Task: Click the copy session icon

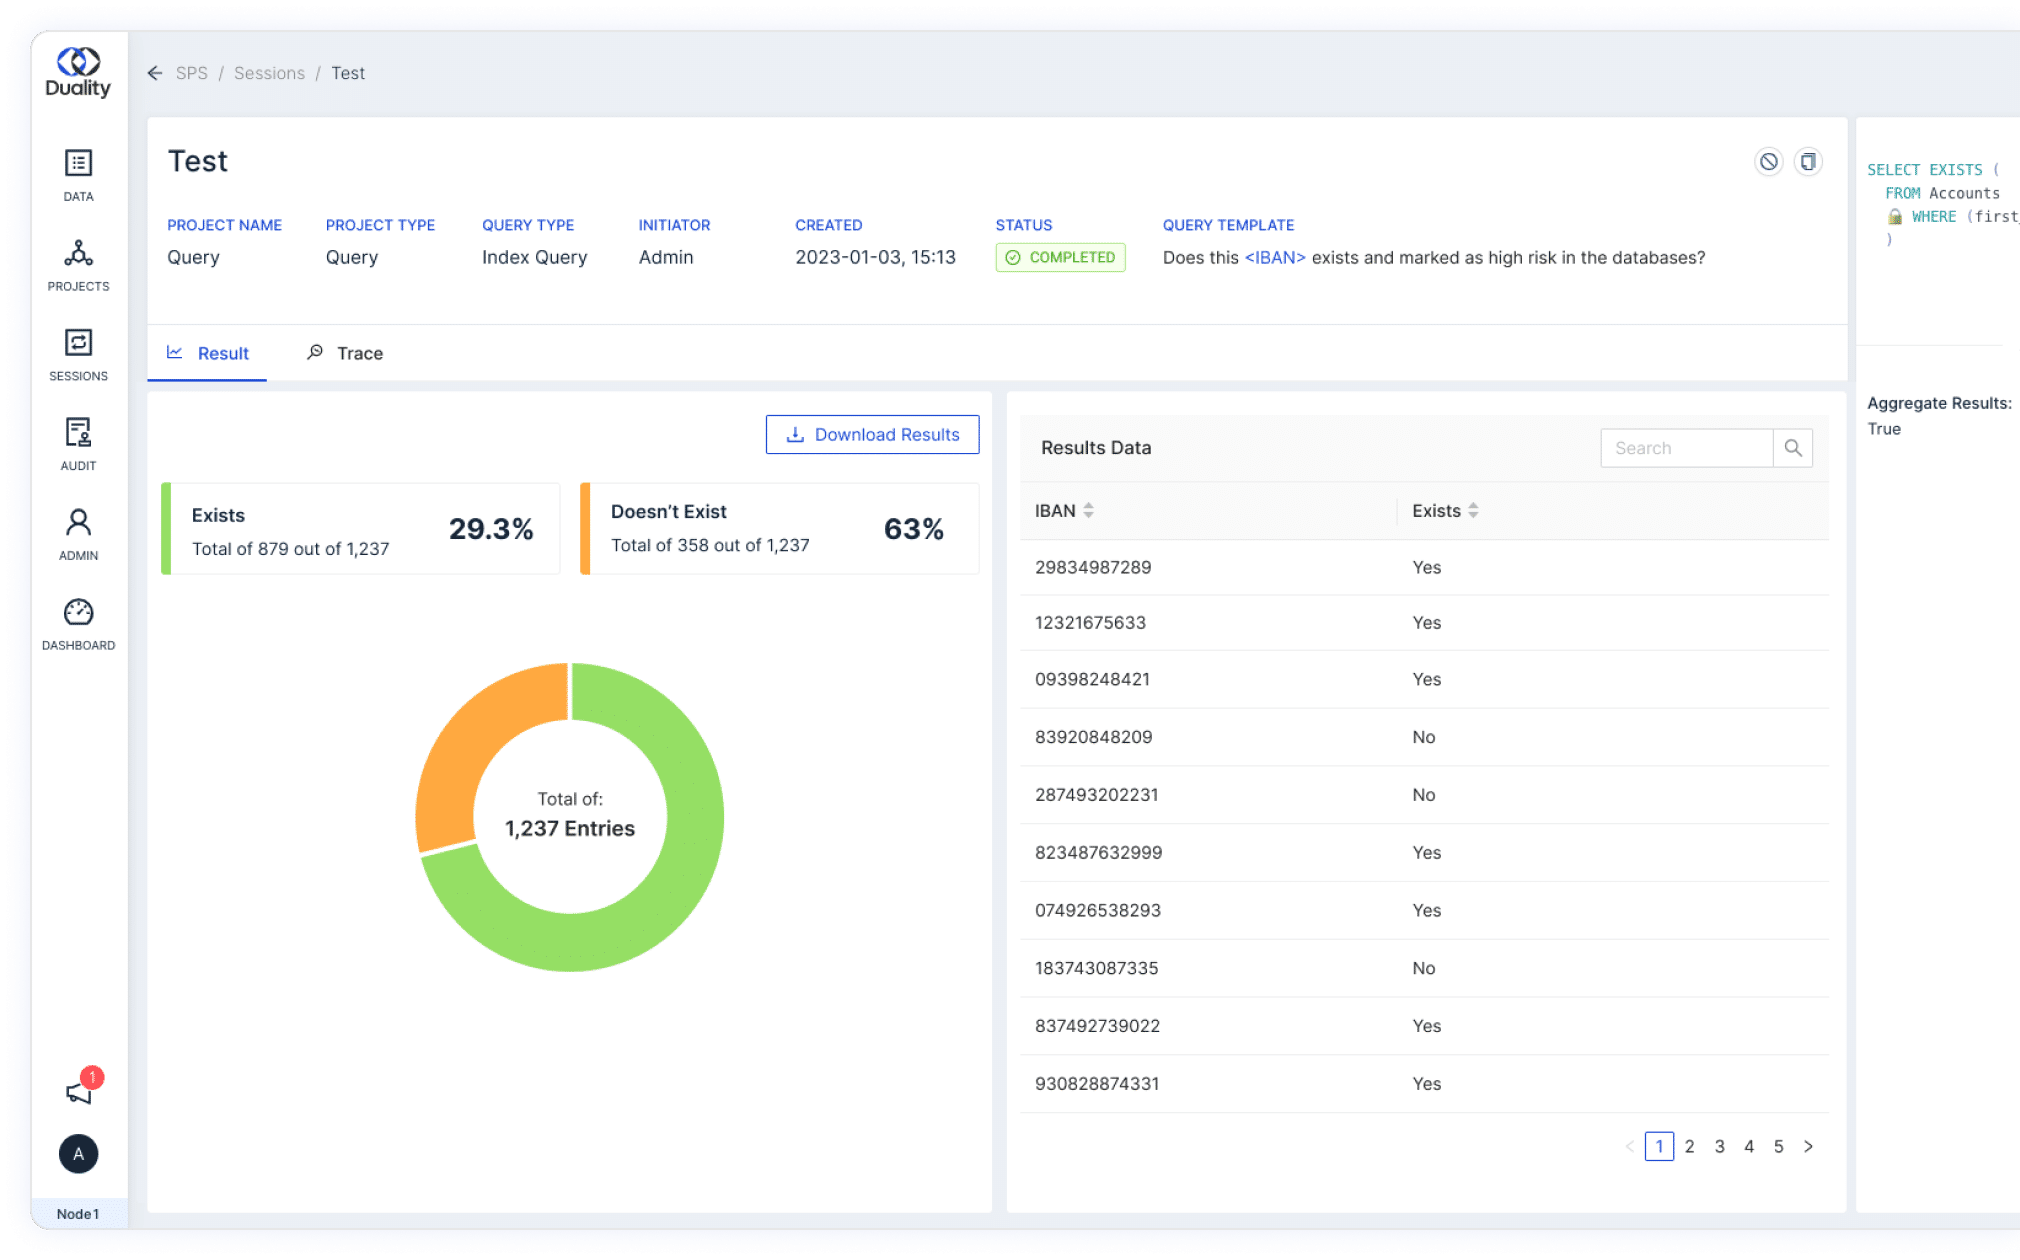Action: 1808,162
